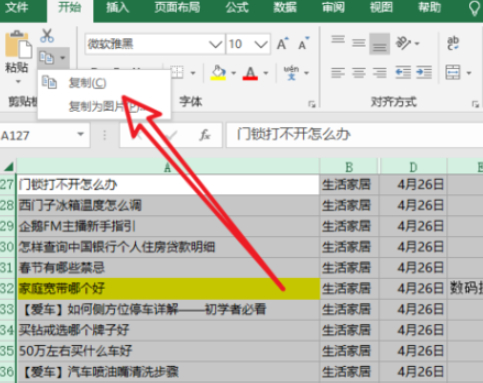The image size is (483, 383).
Task: Click the Paste clipboard icon
Action: click(x=18, y=45)
